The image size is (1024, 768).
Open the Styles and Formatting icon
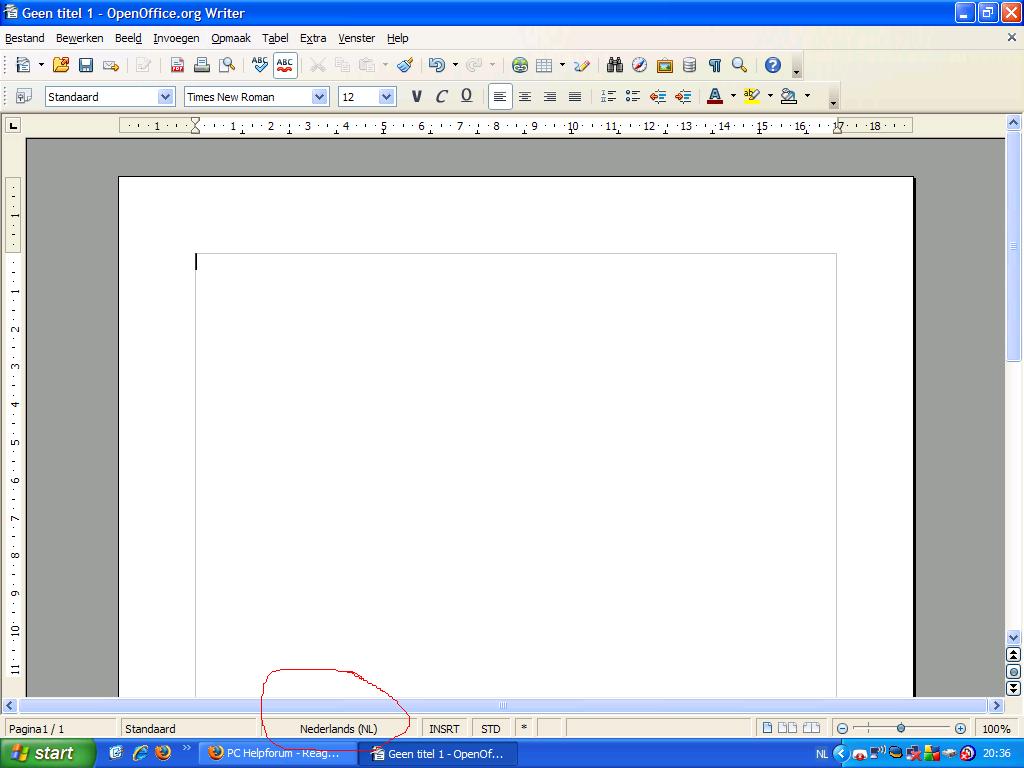[24, 97]
